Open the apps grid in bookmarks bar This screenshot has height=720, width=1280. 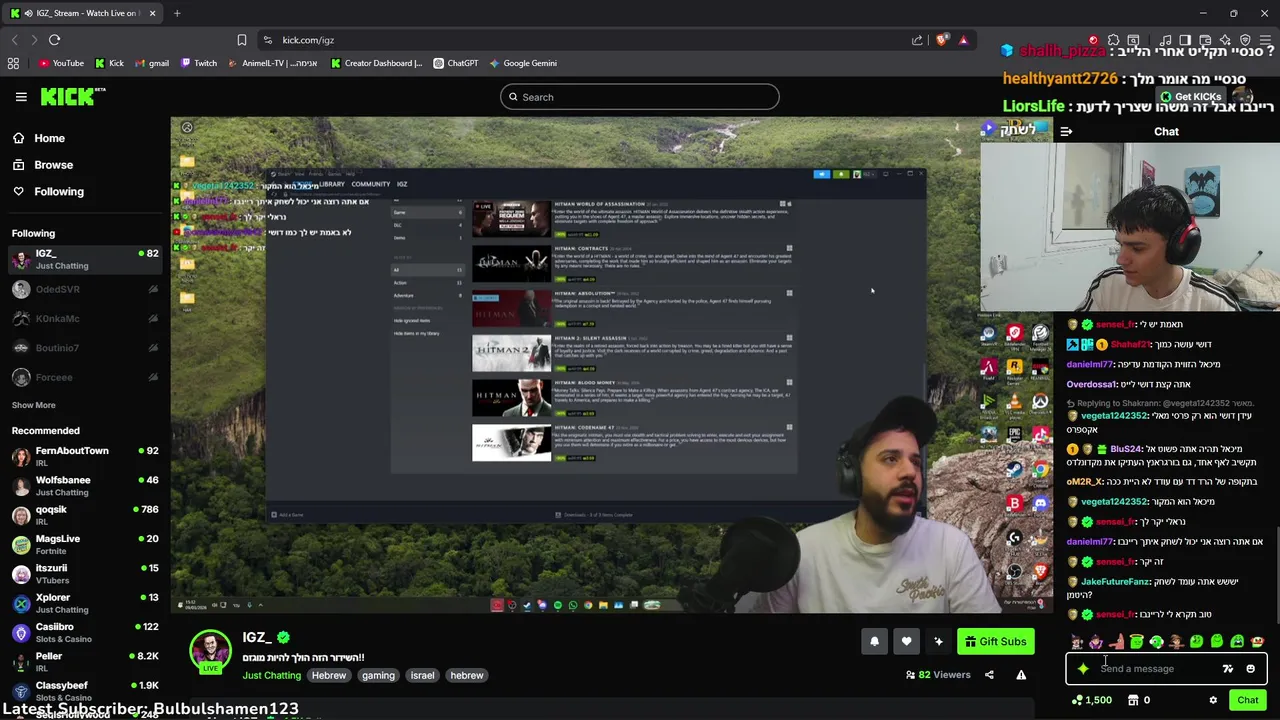coord(13,63)
